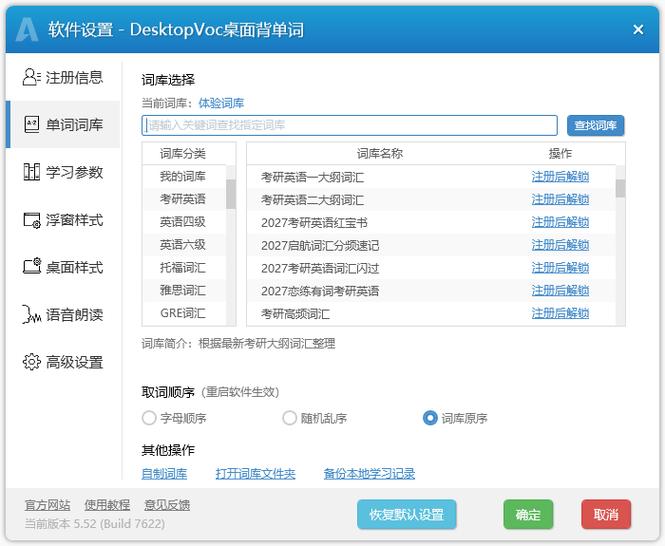The image size is (665, 546).
Task: Click the 桌面样式 laptop icon
Action: [31, 267]
